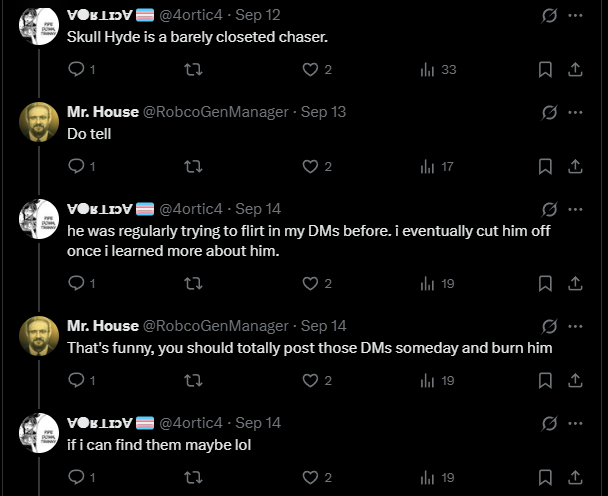Share the "Do tell" tweet
The width and height of the screenshot is (608, 496).
click(x=576, y=166)
